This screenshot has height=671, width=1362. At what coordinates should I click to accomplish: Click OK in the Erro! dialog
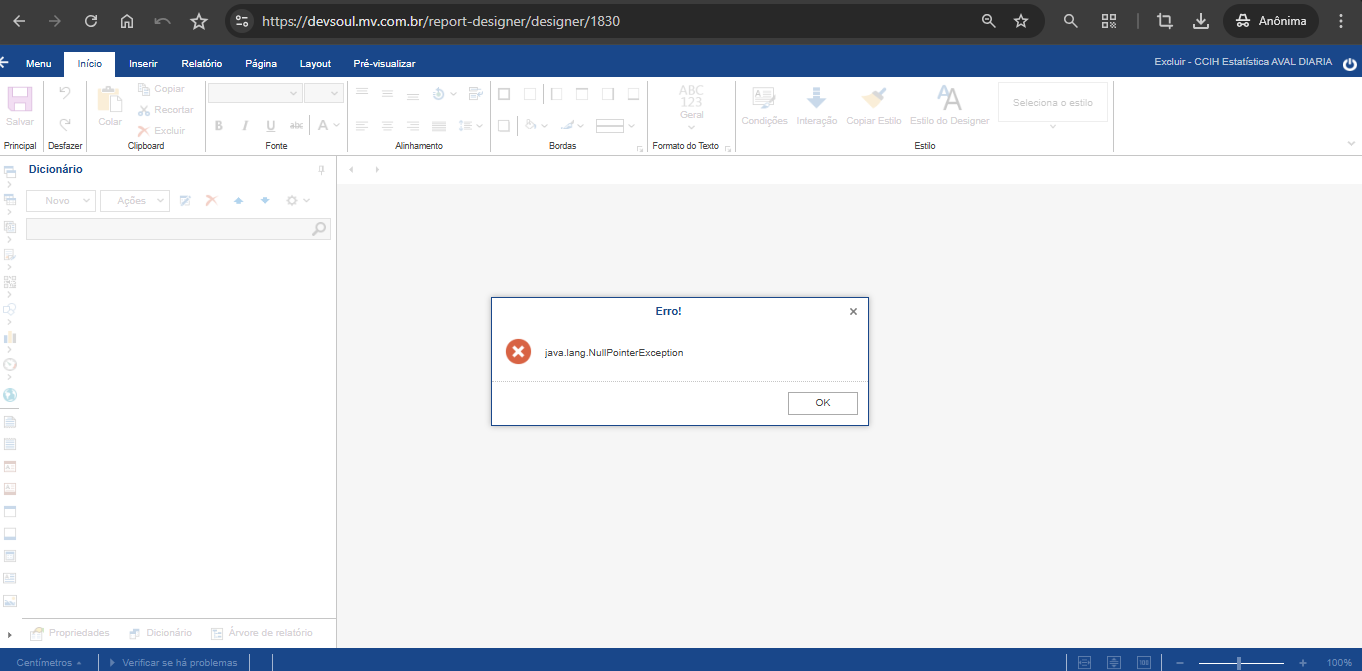822,403
